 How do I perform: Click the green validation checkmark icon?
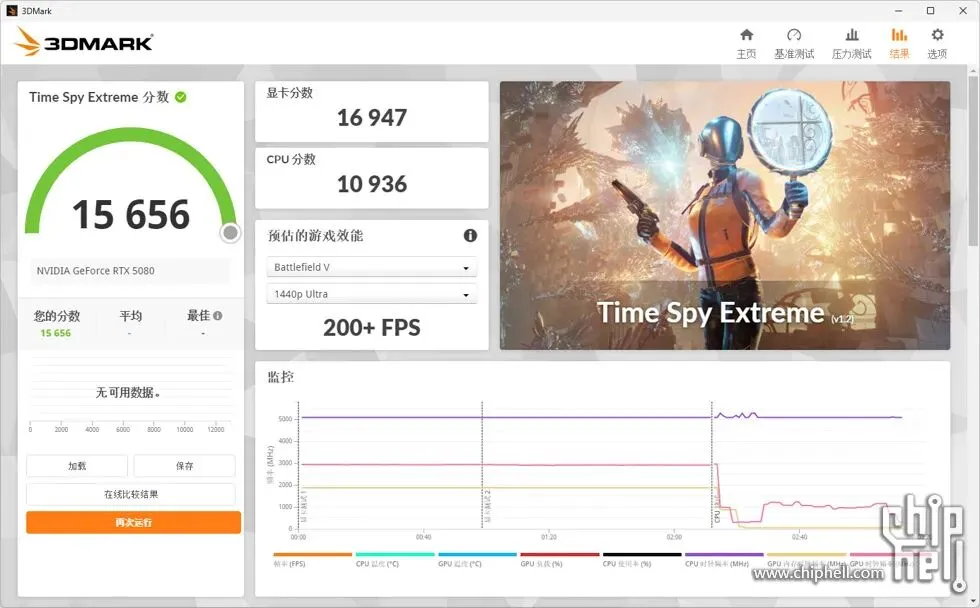(181, 97)
